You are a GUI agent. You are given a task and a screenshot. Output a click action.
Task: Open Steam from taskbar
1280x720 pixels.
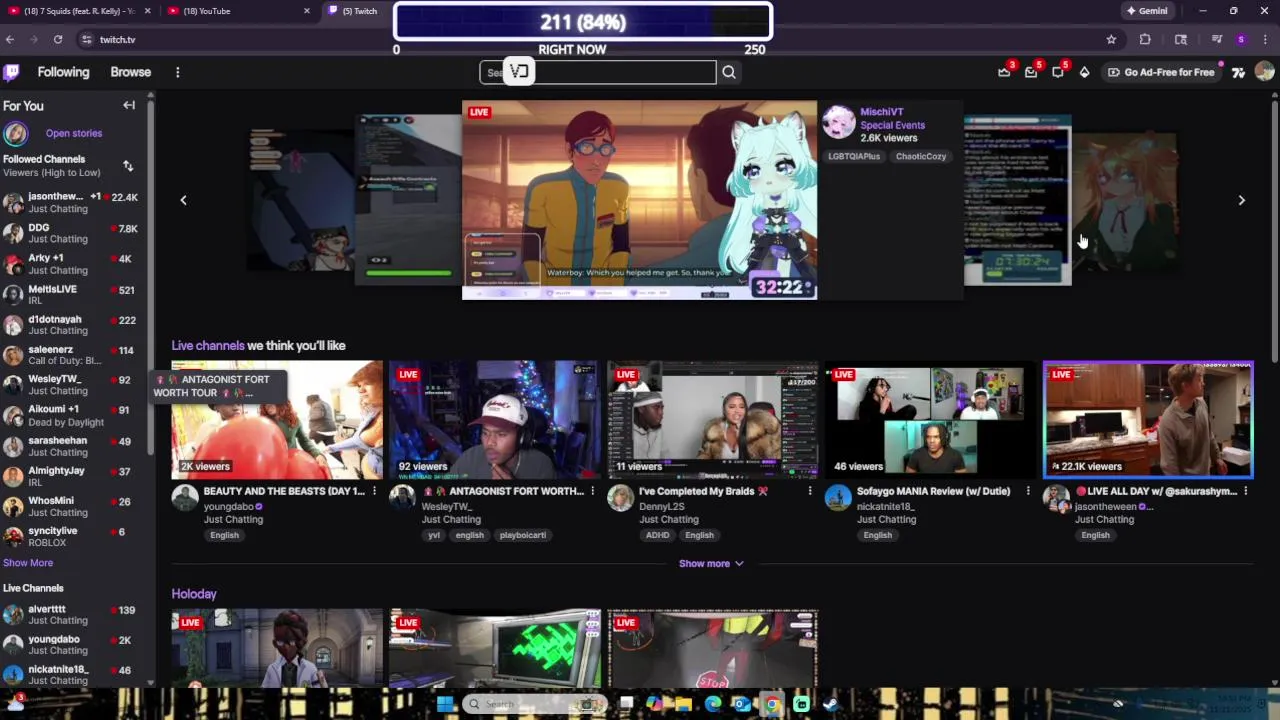(x=830, y=704)
